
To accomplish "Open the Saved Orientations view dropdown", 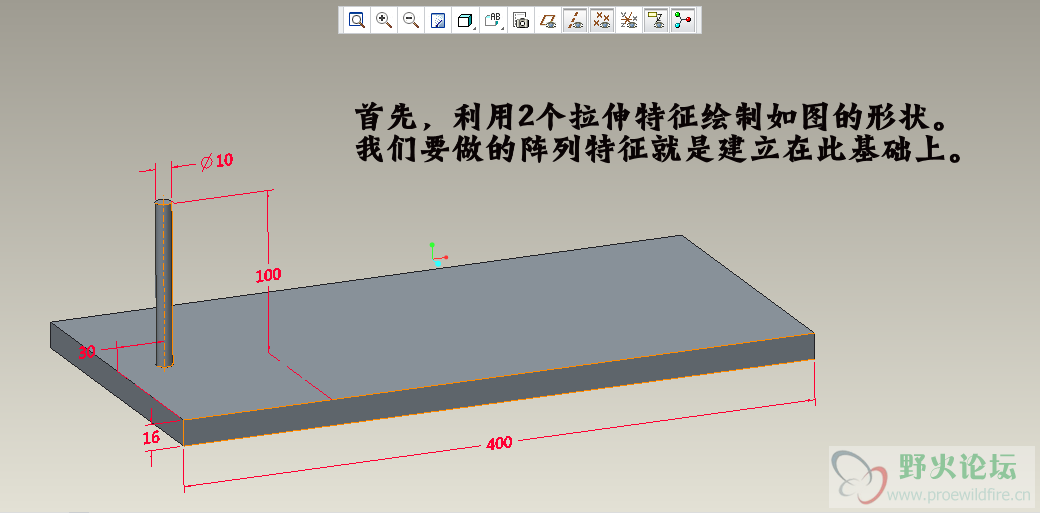I will point(493,20).
